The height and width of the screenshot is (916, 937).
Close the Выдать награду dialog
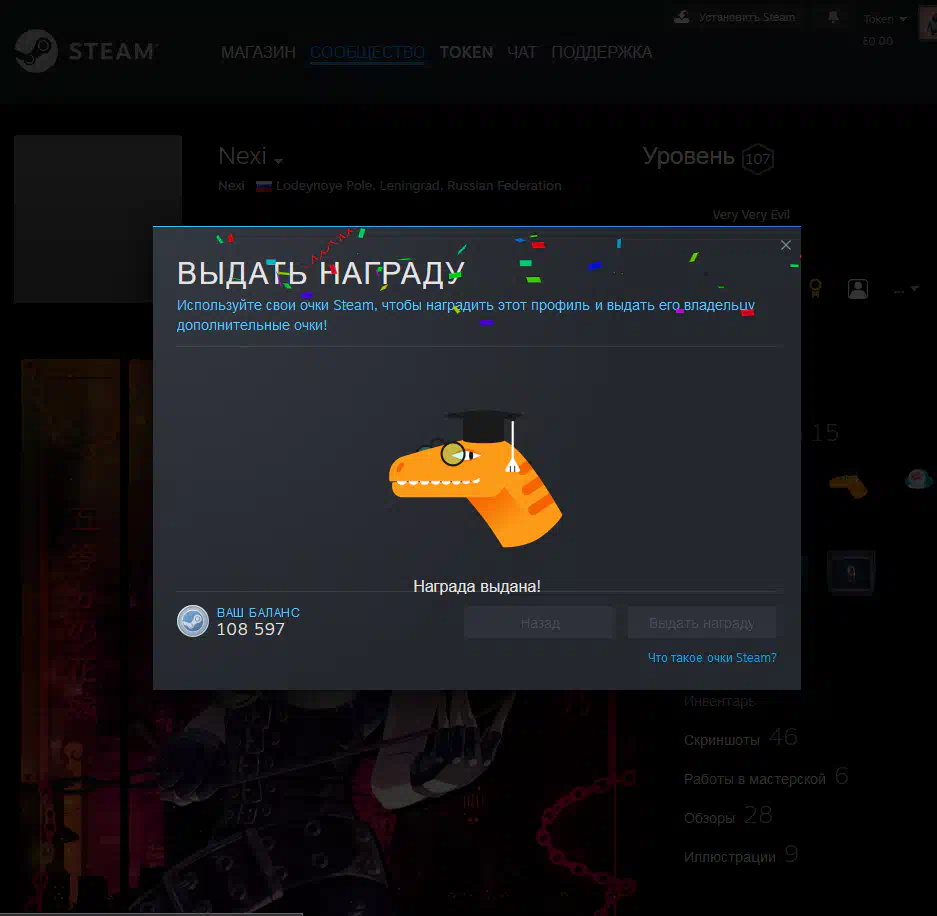point(786,245)
